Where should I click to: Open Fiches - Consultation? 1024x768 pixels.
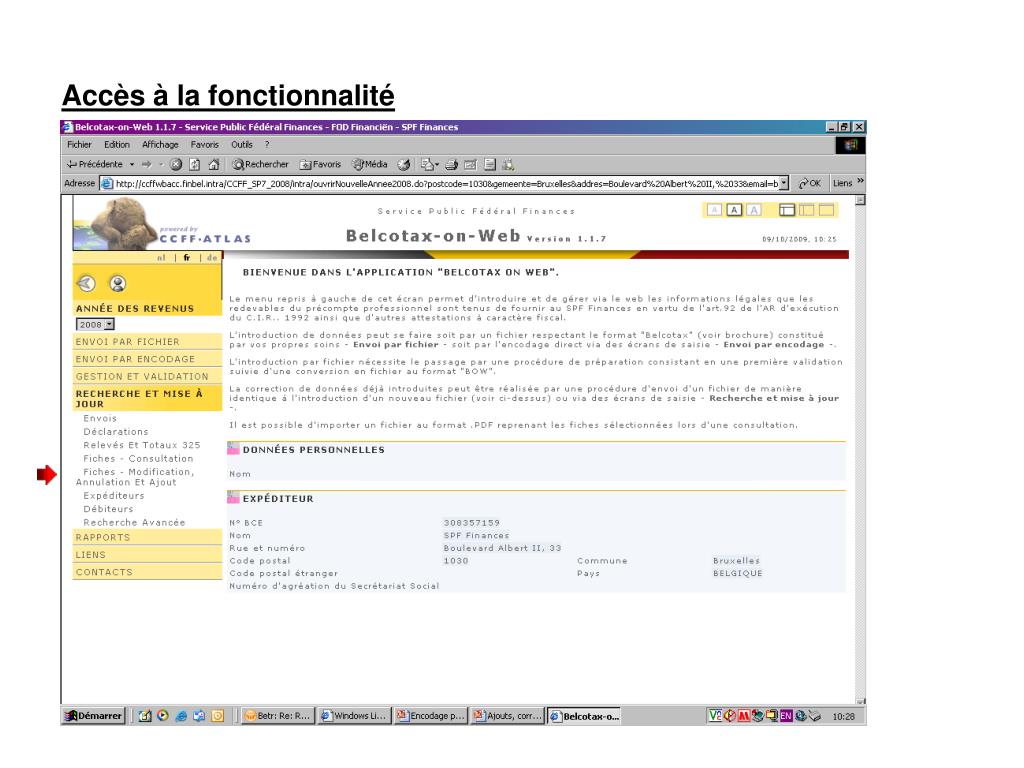(138, 458)
